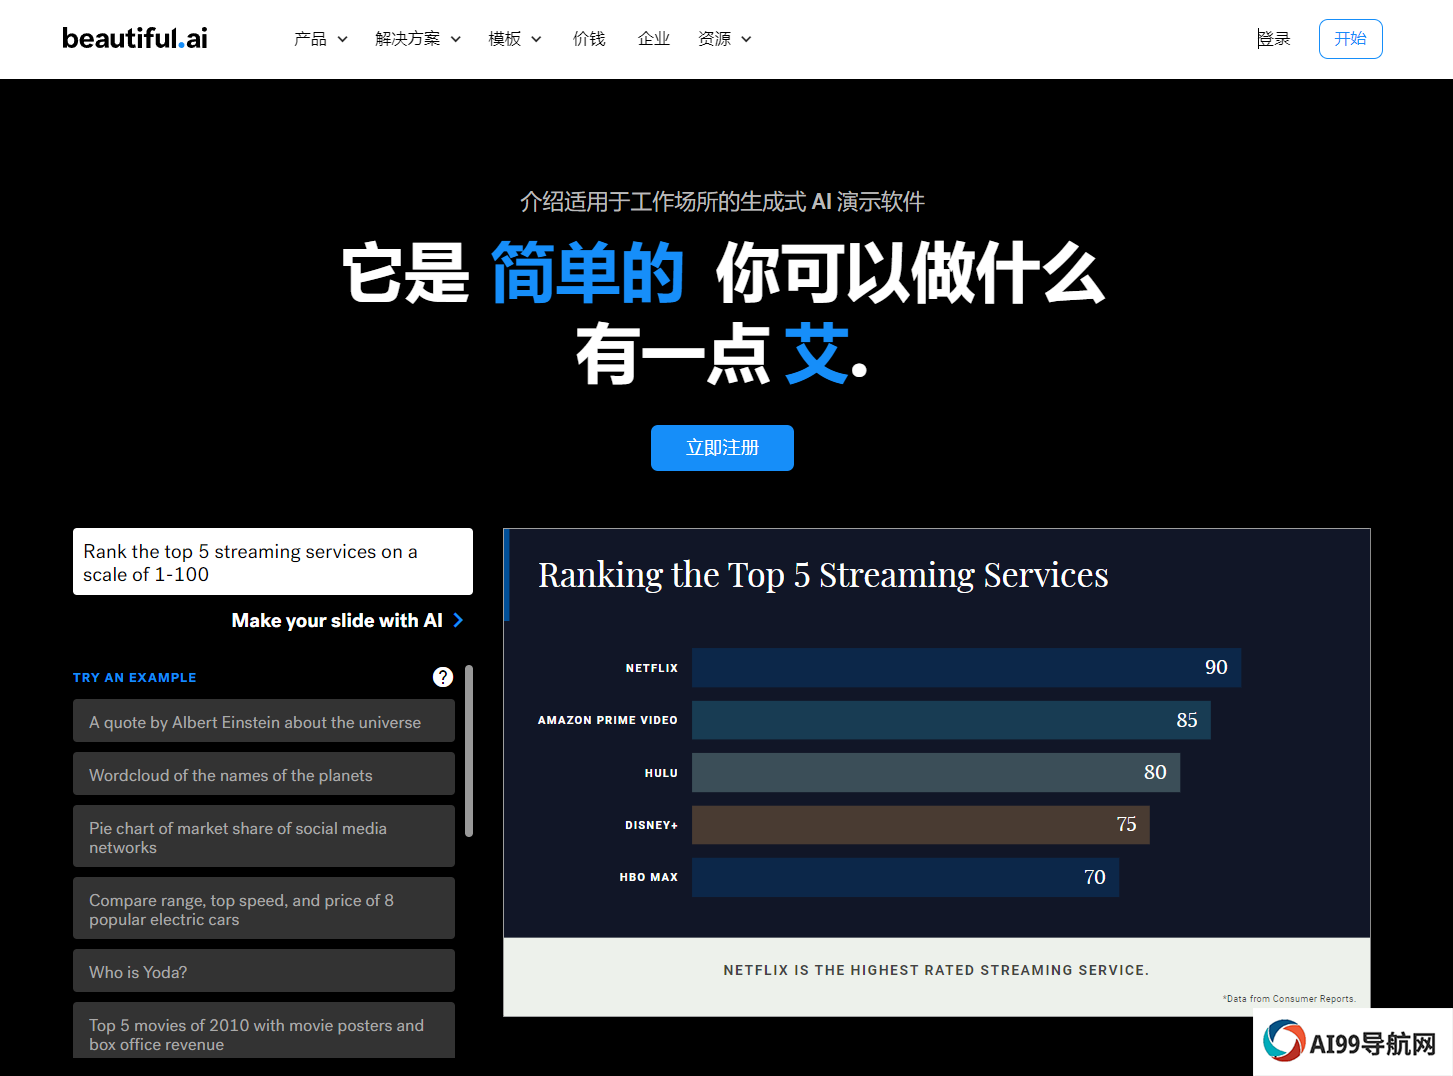Expand the 资源 dropdown menu
1453x1076 pixels.
[x=724, y=39]
